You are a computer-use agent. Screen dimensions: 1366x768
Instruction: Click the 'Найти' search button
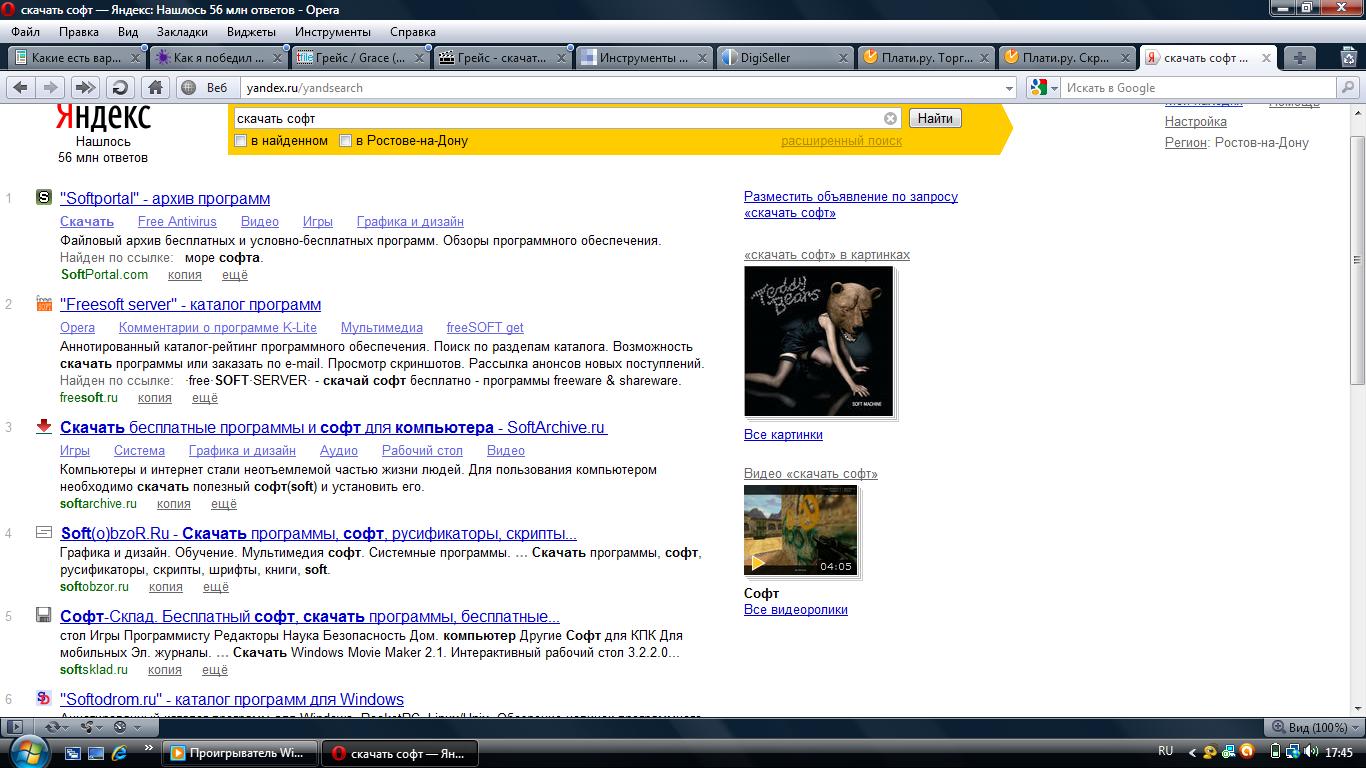[935, 118]
